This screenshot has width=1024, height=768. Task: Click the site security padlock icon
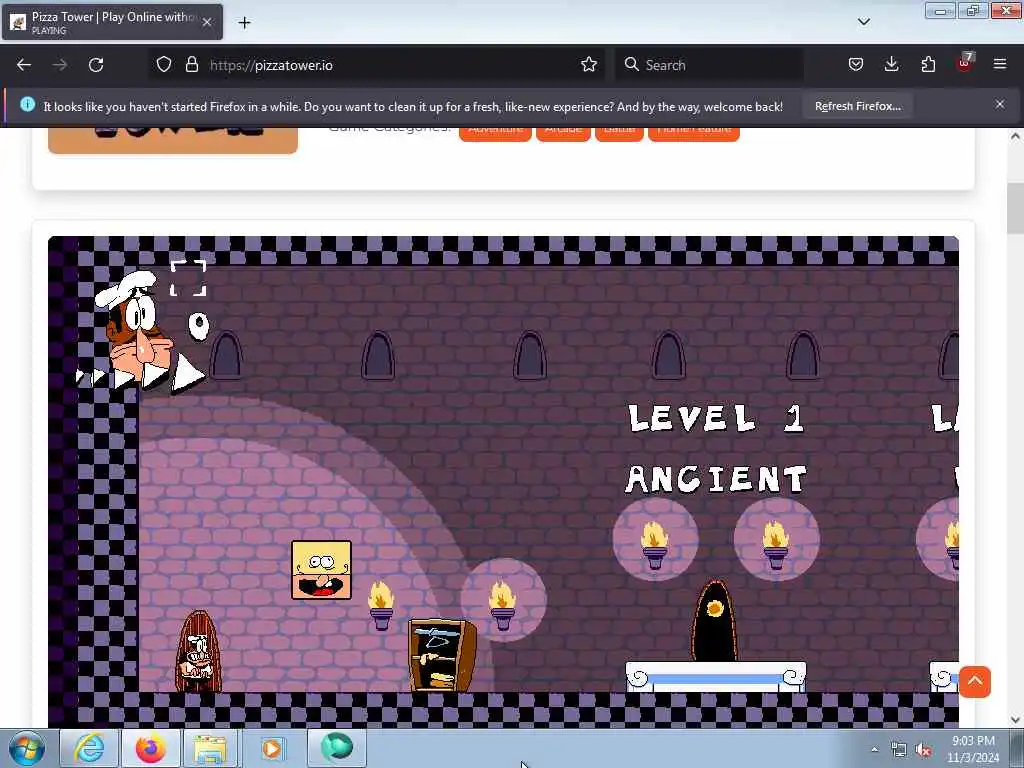click(191, 65)
